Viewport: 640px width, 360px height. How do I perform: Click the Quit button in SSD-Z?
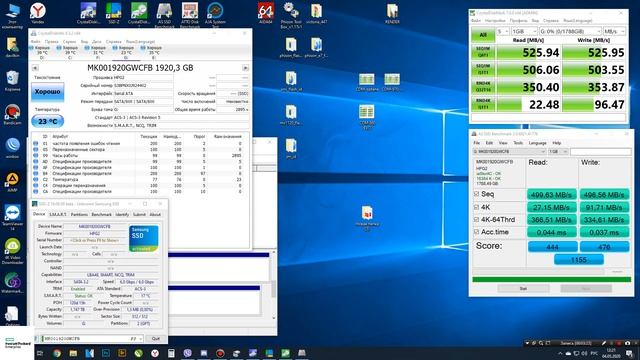point(156,338)
